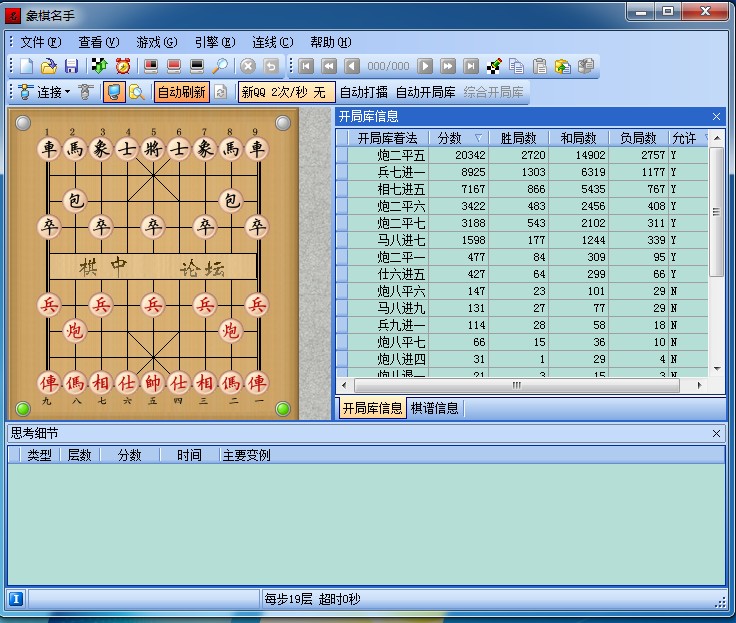Select 仕六进五 opening row

tap(522, 274)
